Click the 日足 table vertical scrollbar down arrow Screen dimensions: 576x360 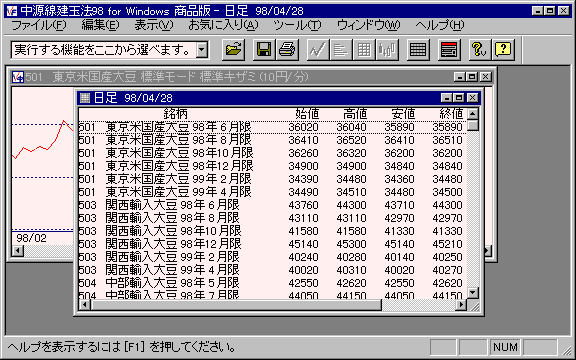(473, 293)
